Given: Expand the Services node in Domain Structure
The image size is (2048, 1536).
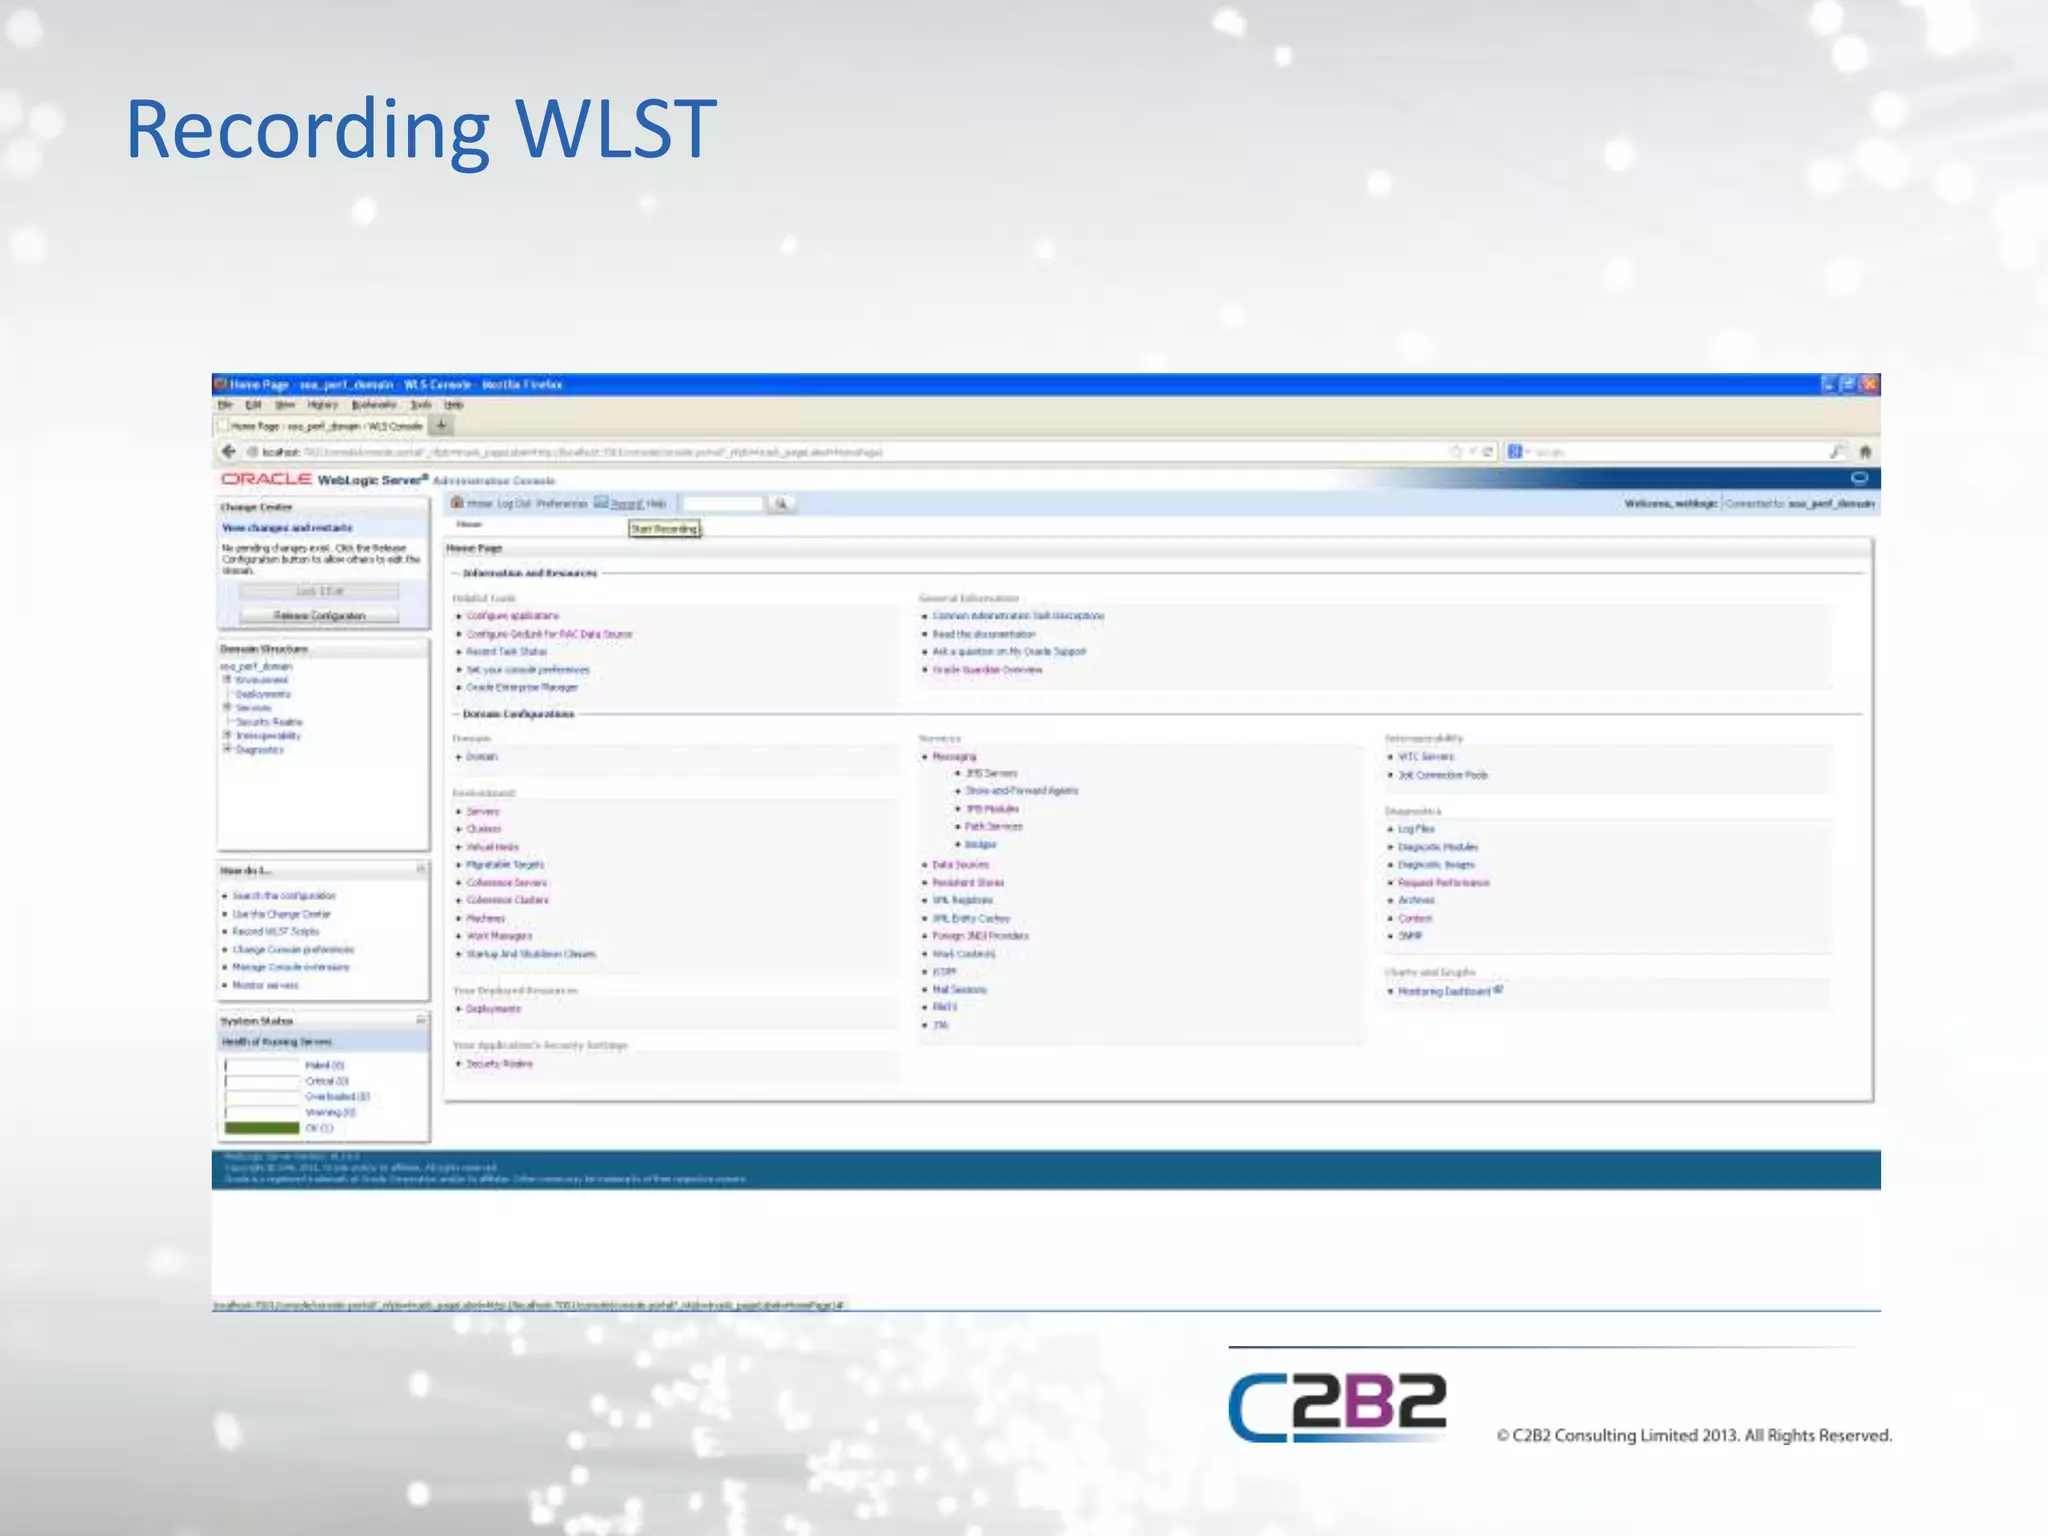Looking at the screenshot, I should 227,707.
